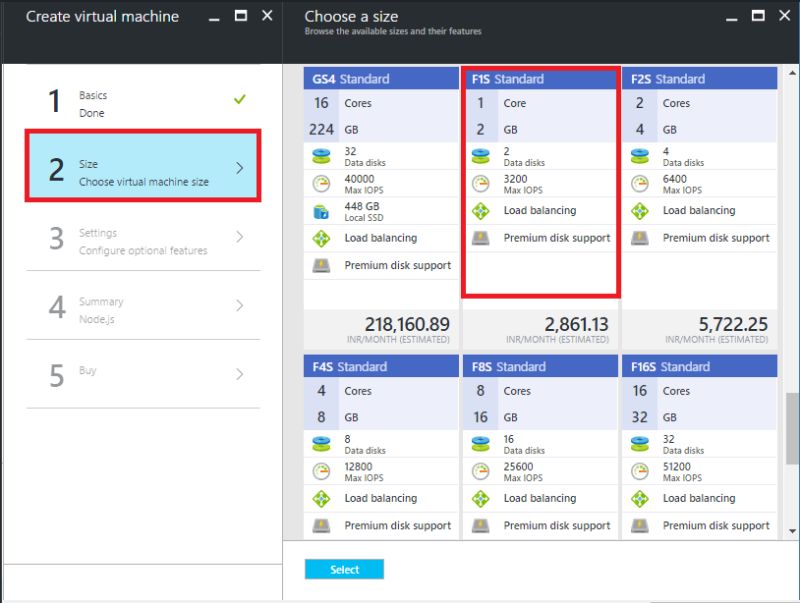Click the Data disks icon on F4S Standard

322,444
